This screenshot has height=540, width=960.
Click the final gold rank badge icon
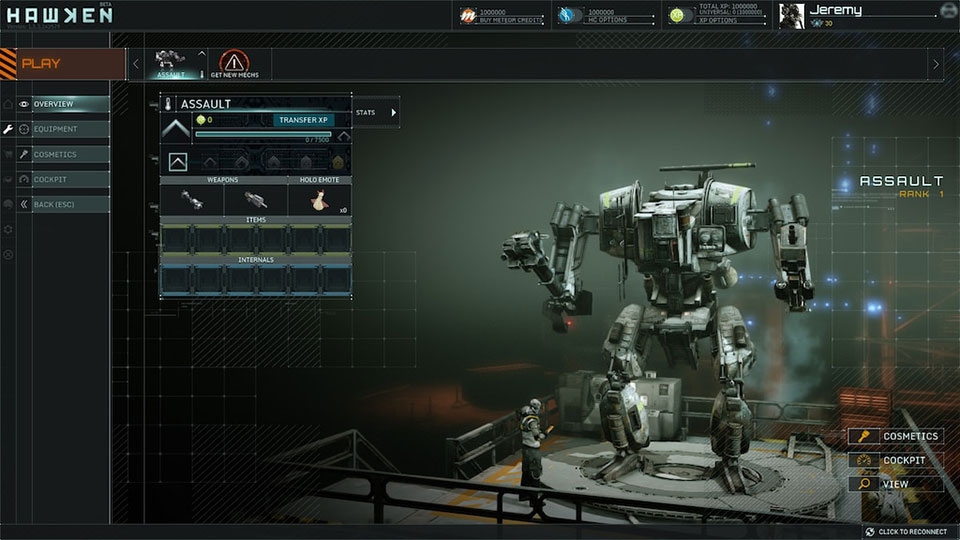pos(337,162)
